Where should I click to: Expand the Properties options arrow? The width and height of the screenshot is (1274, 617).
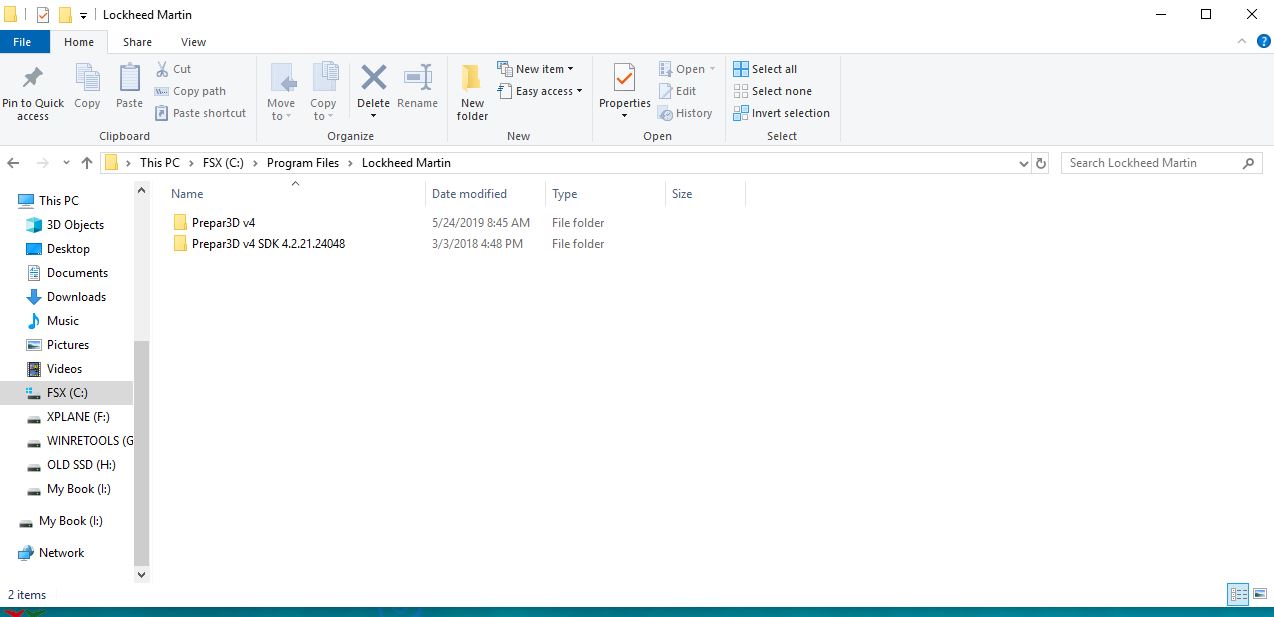(x=625, y=116)
